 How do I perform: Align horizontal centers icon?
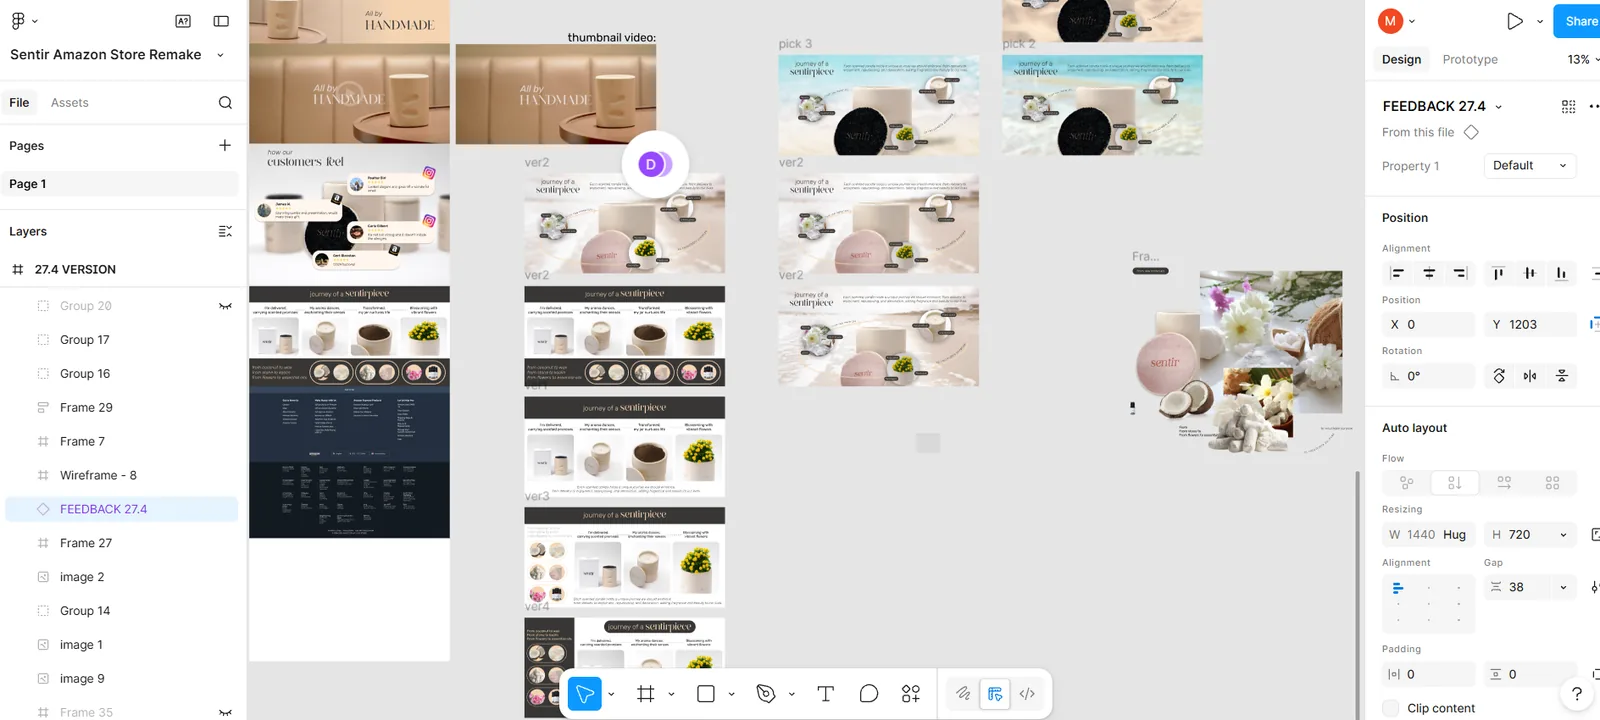(x=1429, y=273)
